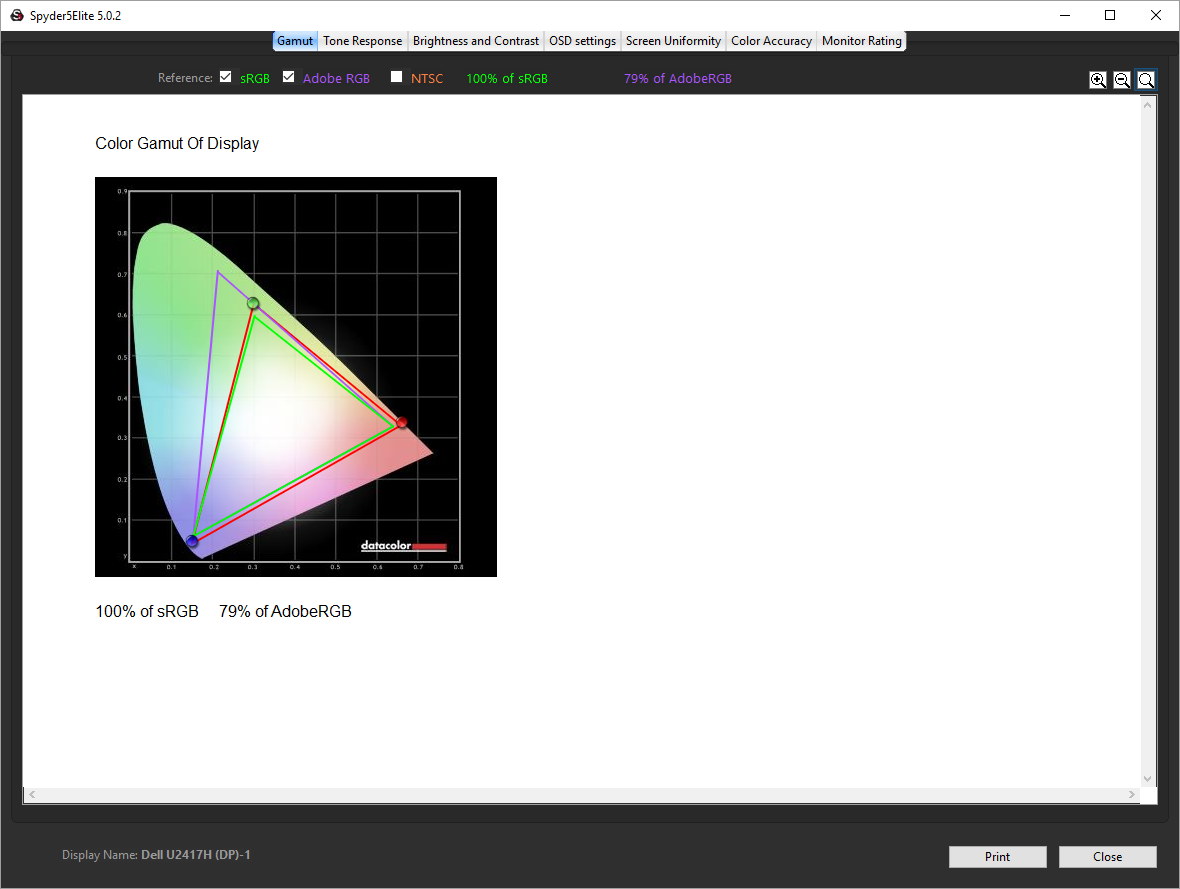The width and height of the screenshot is (1180, 889).
Task: Click the fit-to-view magnifier icon
Action: pos(1146,80)
